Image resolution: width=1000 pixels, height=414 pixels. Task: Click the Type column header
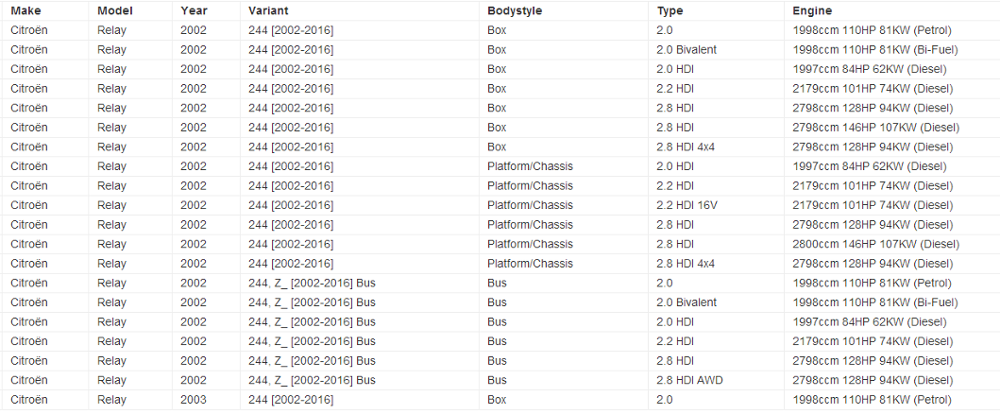coord(672,10)
